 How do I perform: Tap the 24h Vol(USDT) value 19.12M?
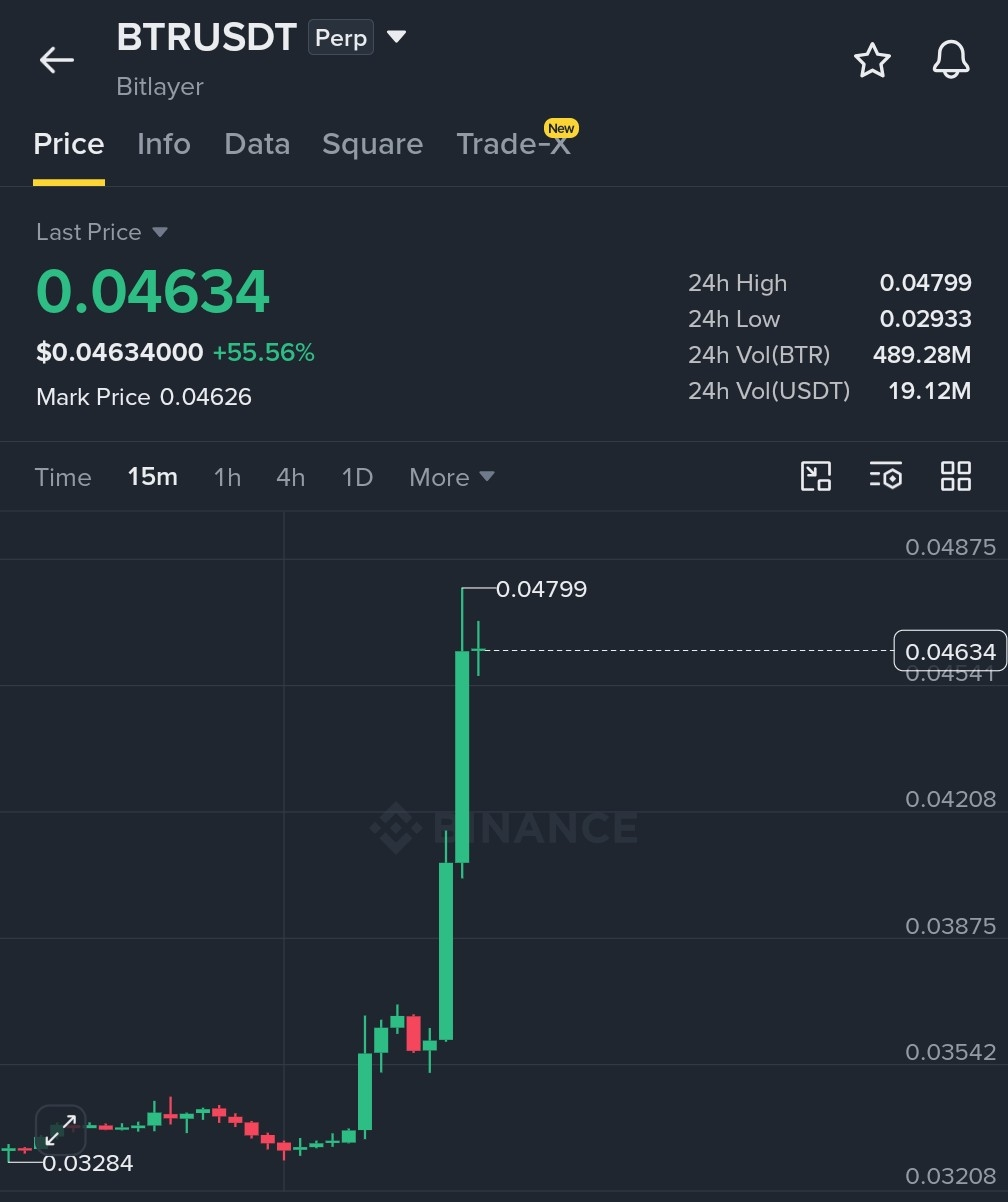(x=930, y=391)
